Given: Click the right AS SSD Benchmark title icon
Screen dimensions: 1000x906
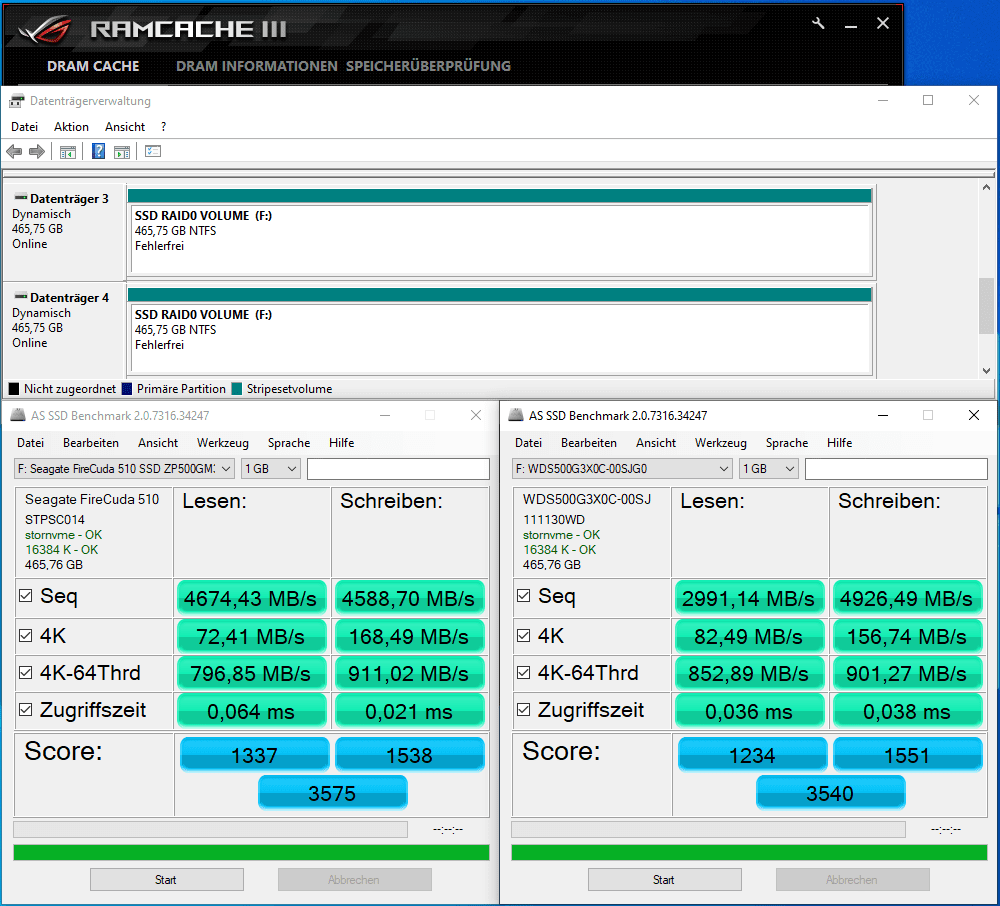Looking at the screenshot, I should 515,415.
